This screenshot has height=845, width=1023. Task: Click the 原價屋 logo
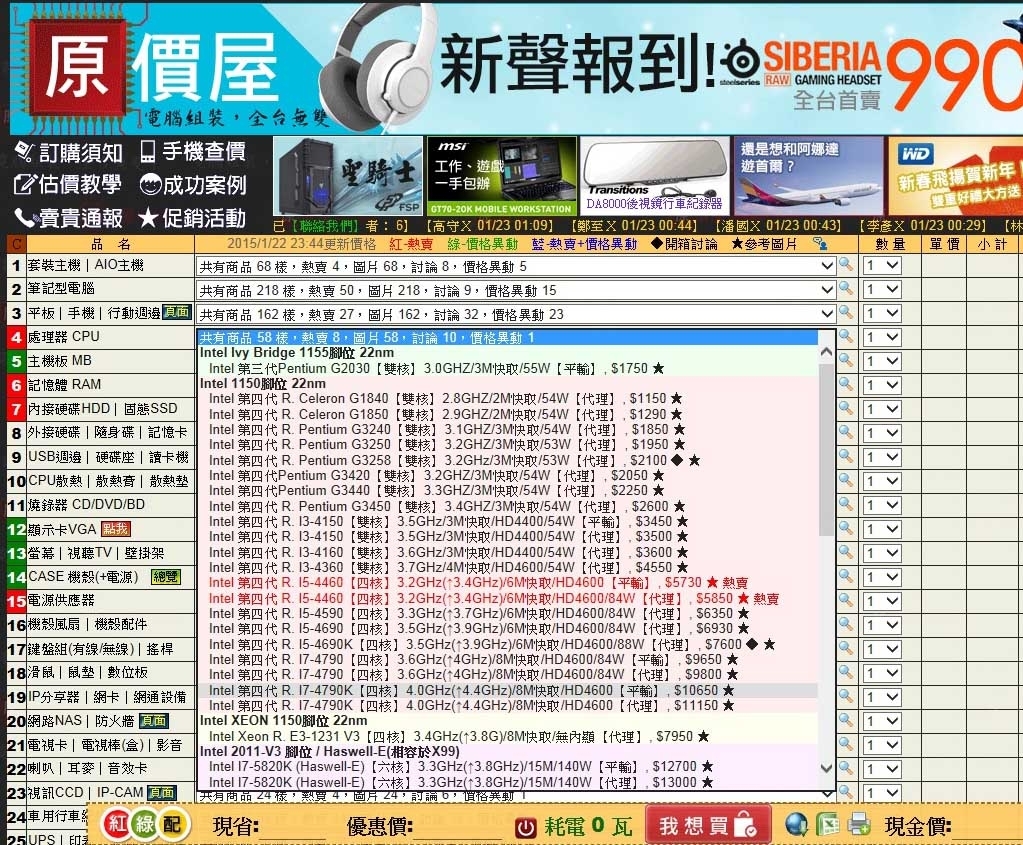[153, 70]
